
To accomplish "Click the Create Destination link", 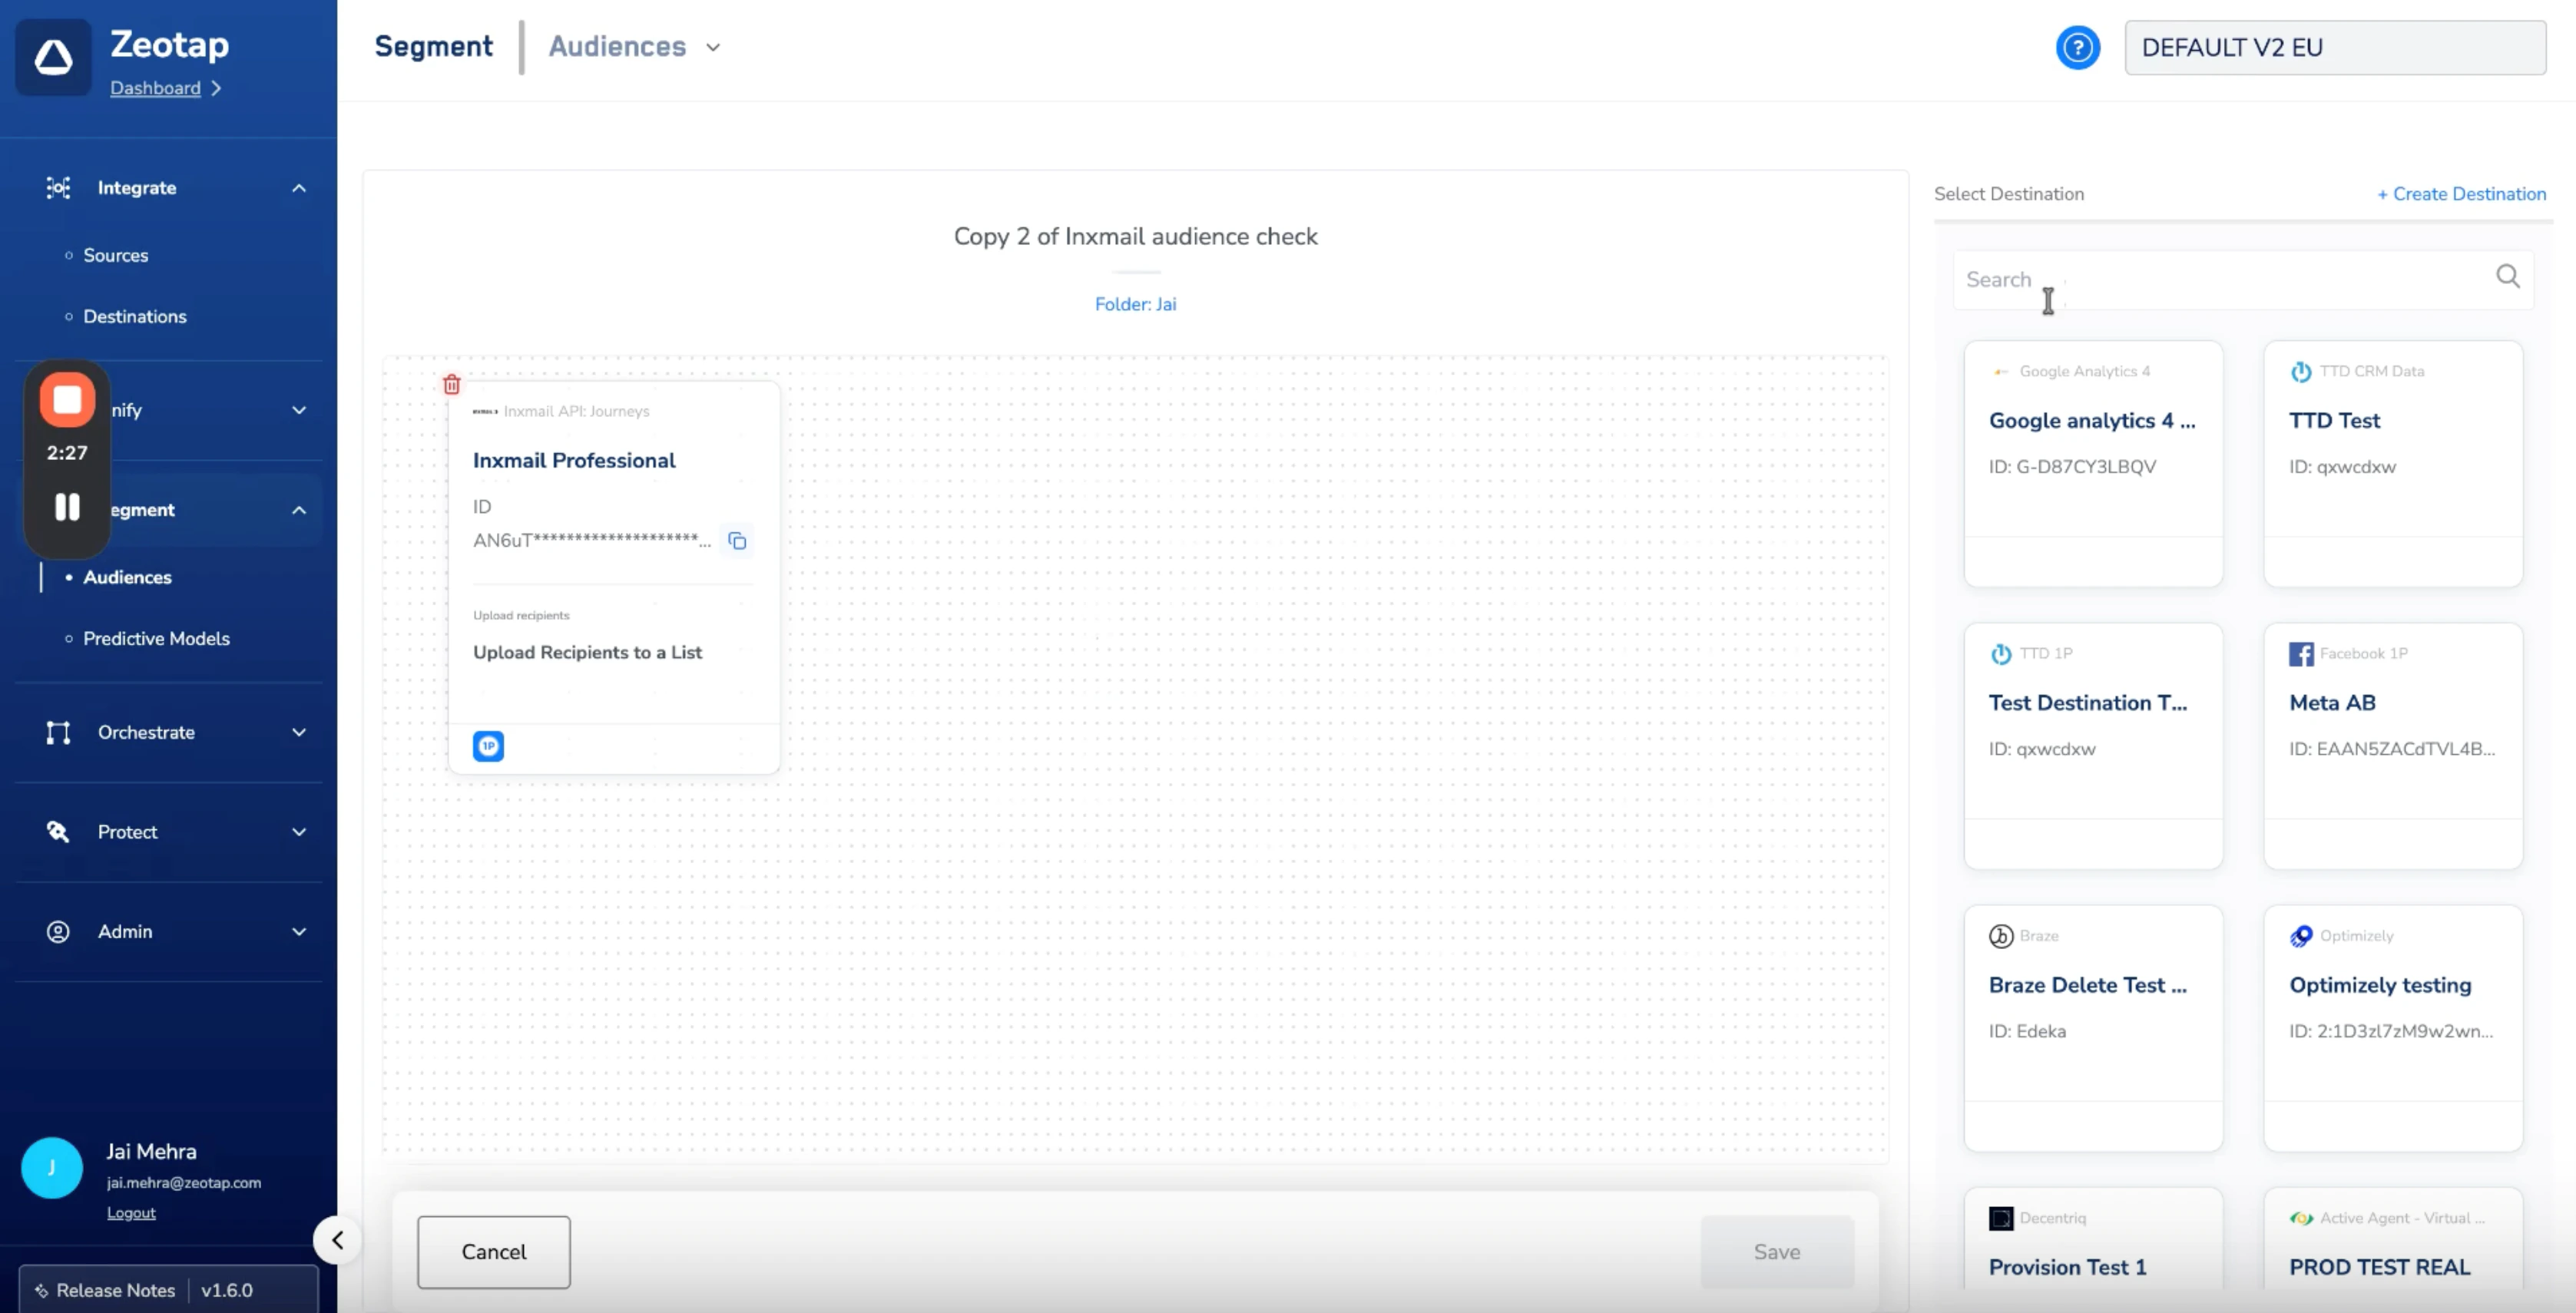I will [x=2461, y=194].
